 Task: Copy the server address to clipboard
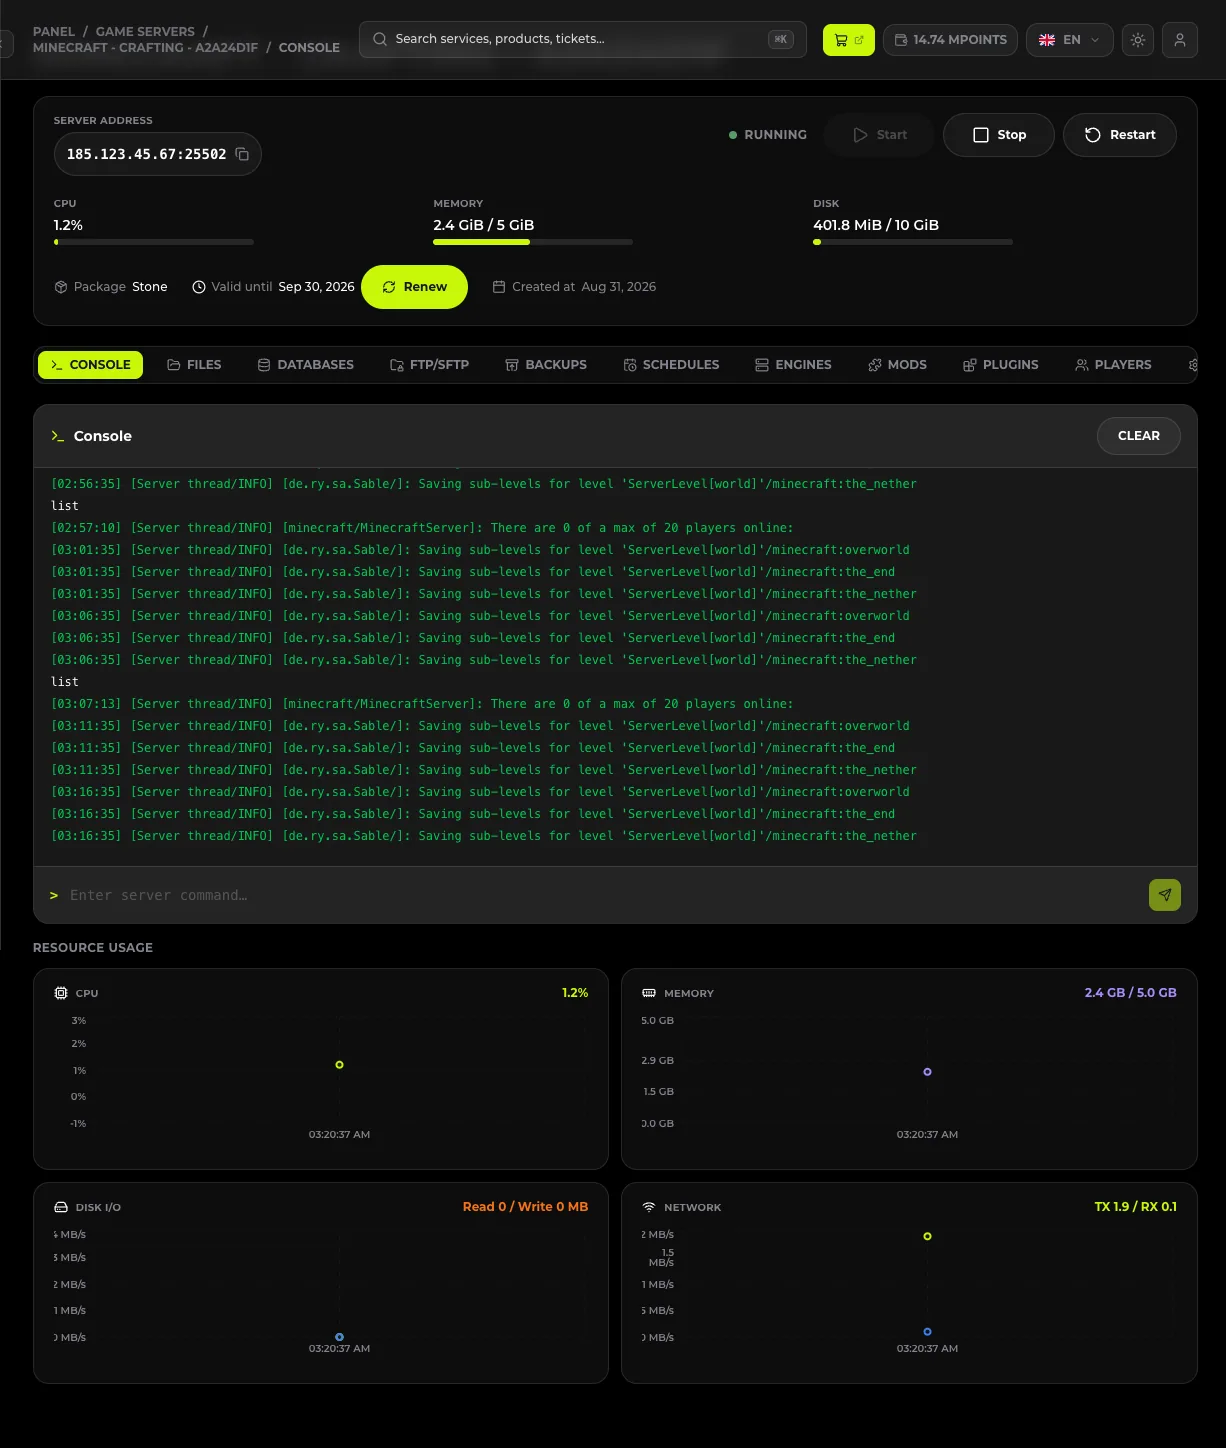(x=242, y=154)
